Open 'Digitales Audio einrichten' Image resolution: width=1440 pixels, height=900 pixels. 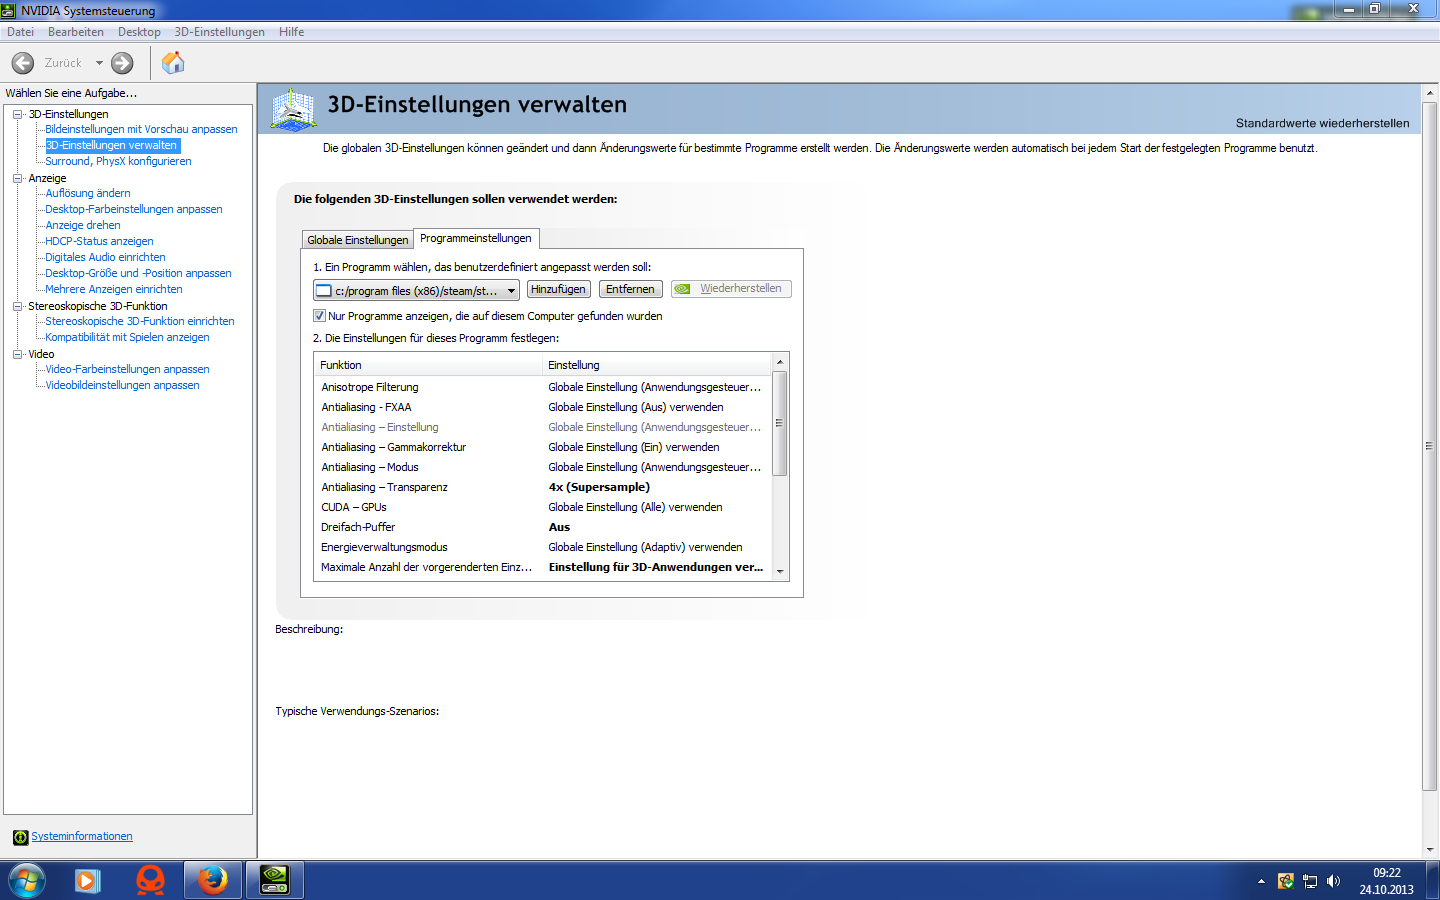105,258
